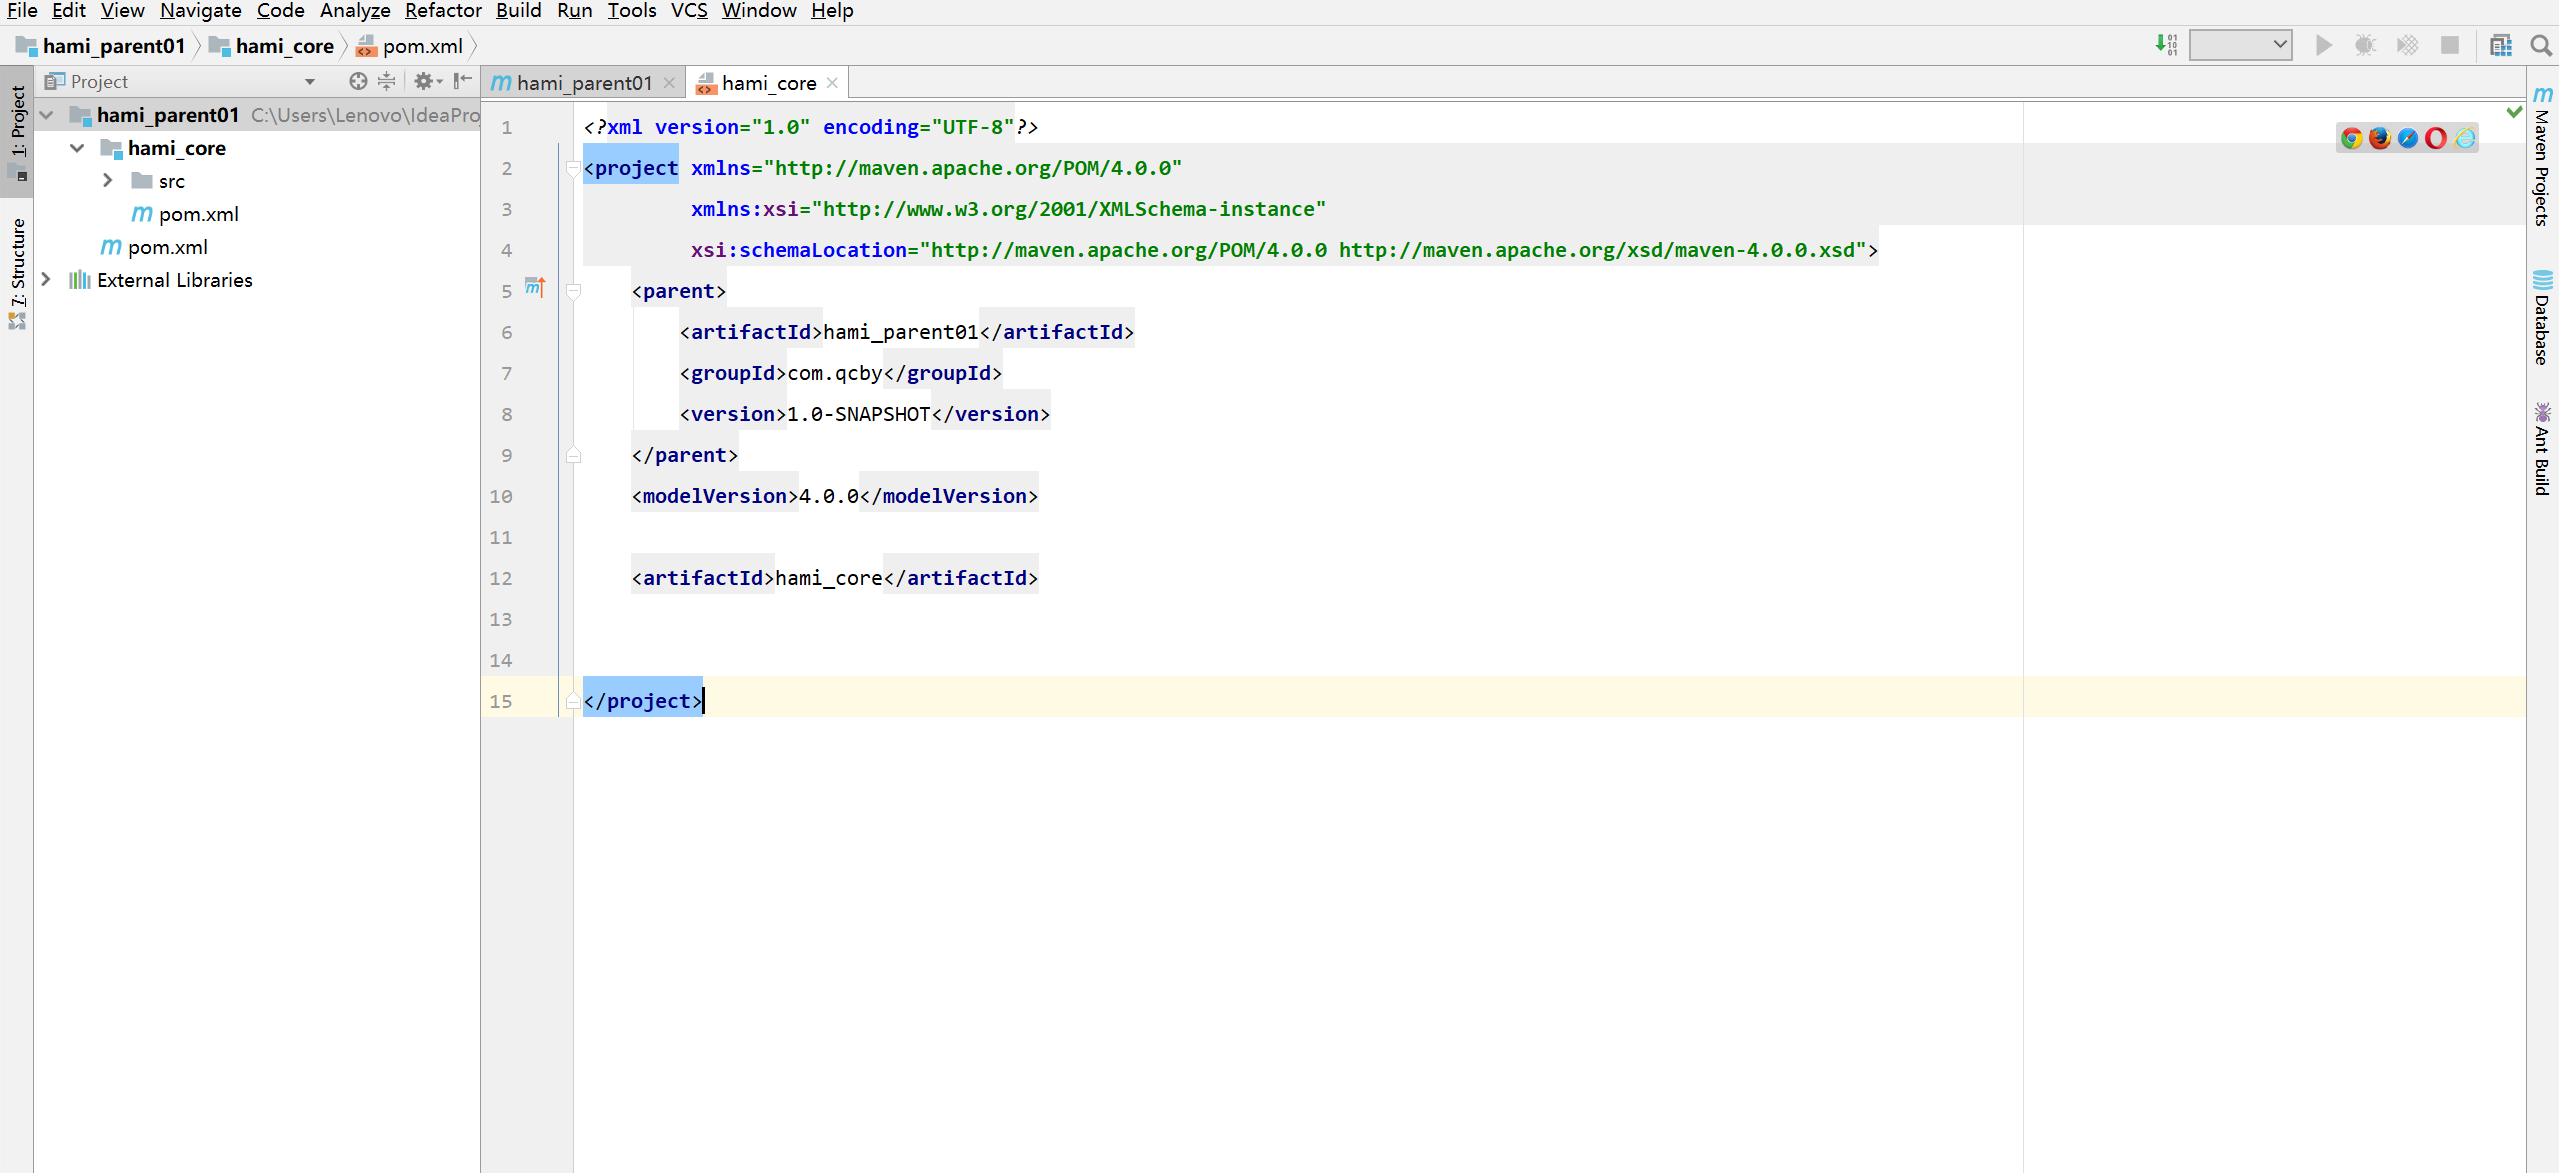
Task: Select pom.xml under hami_core
Action: 198,214
